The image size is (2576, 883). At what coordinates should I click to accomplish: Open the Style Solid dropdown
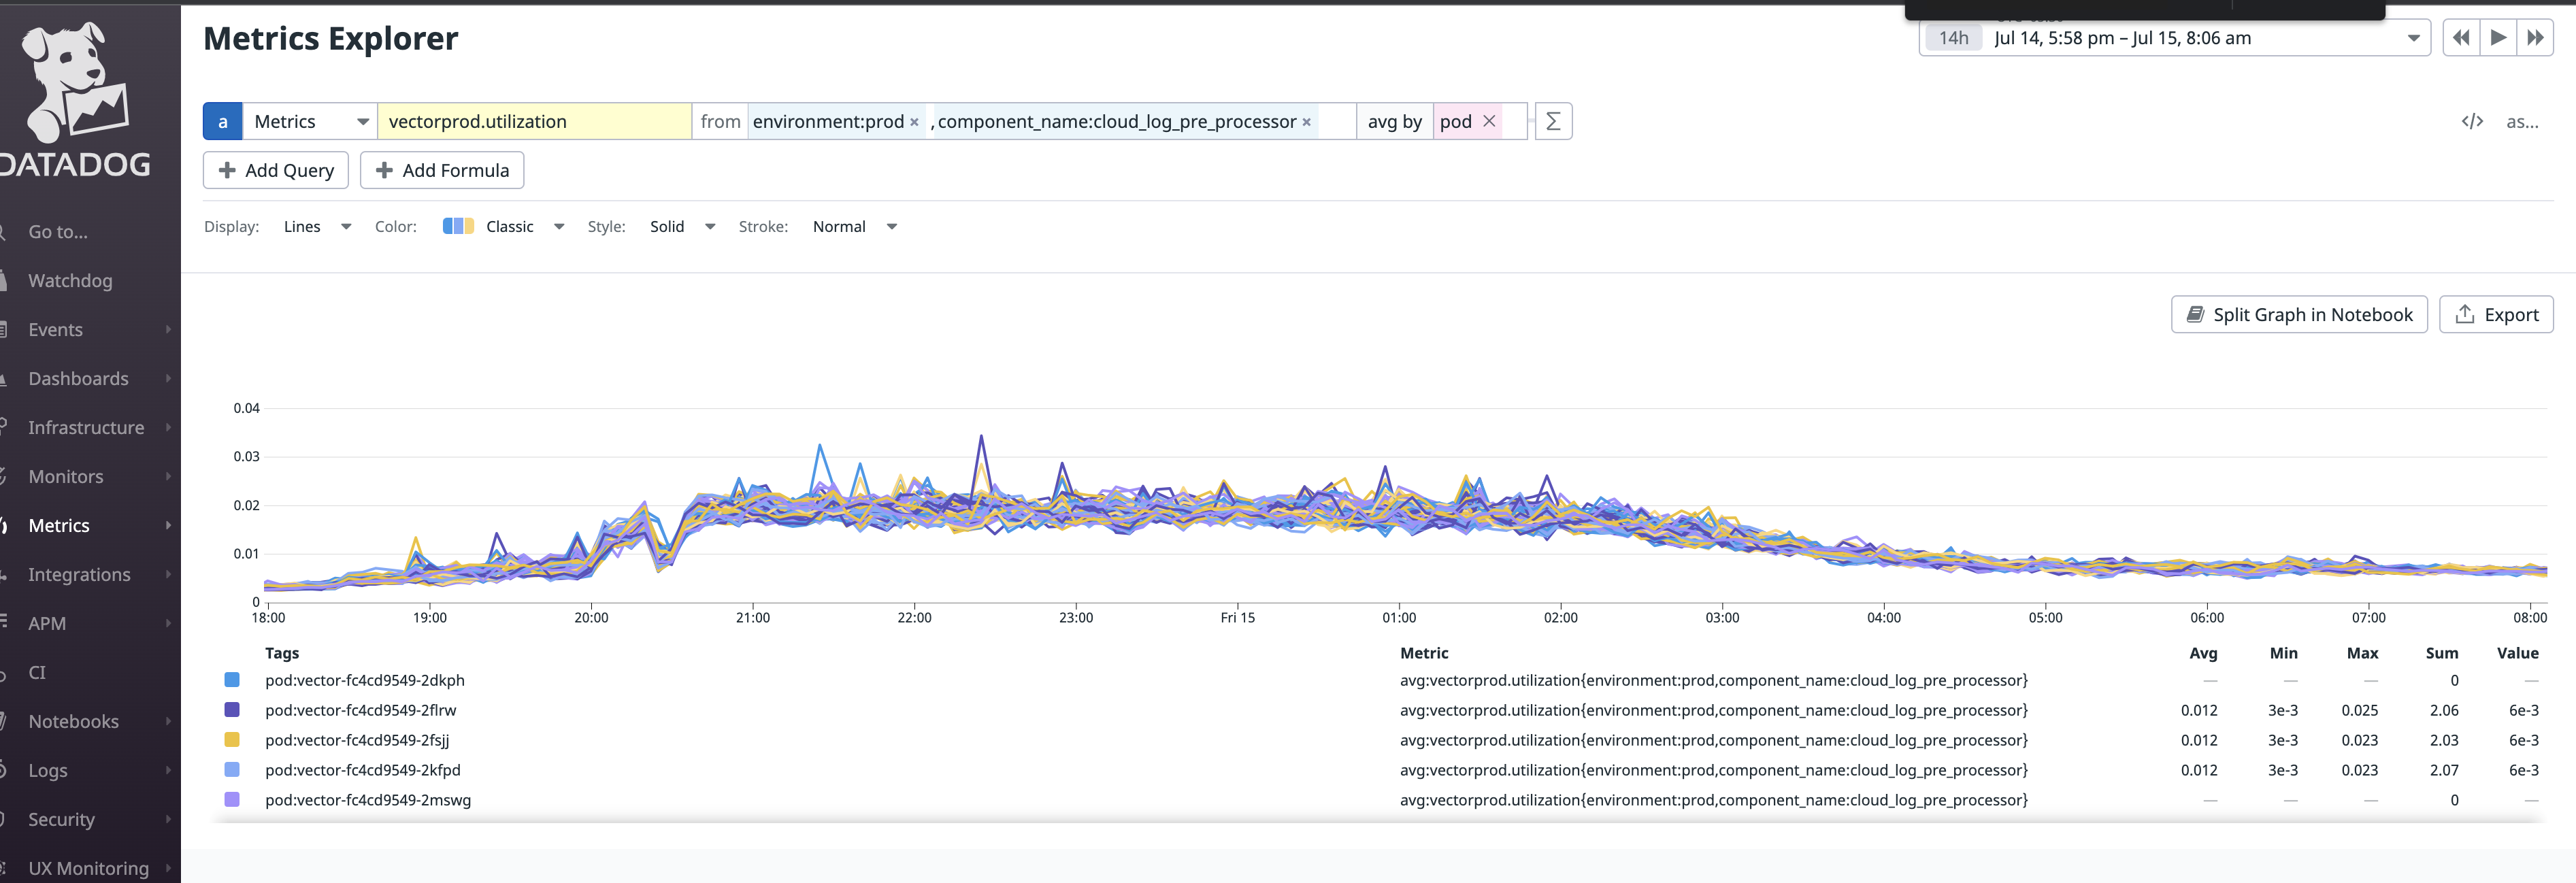click(682, 227)
